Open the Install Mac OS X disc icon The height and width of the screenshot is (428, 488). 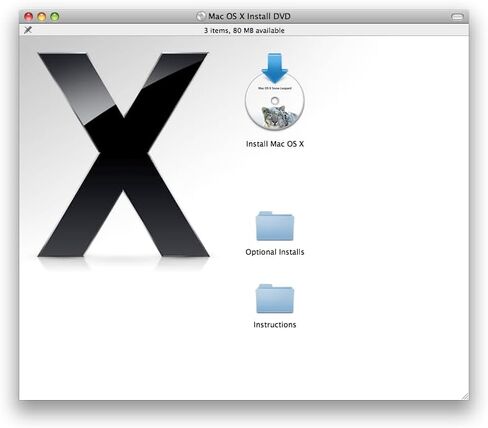(275, 92)
